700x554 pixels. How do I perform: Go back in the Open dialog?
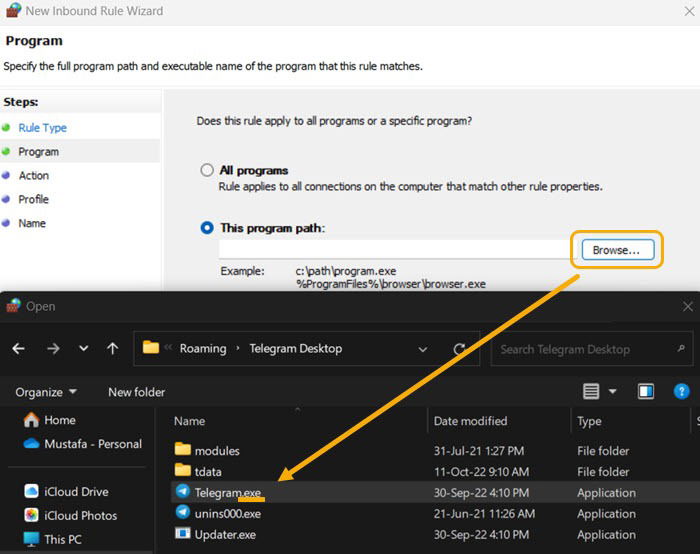(18, 349)
